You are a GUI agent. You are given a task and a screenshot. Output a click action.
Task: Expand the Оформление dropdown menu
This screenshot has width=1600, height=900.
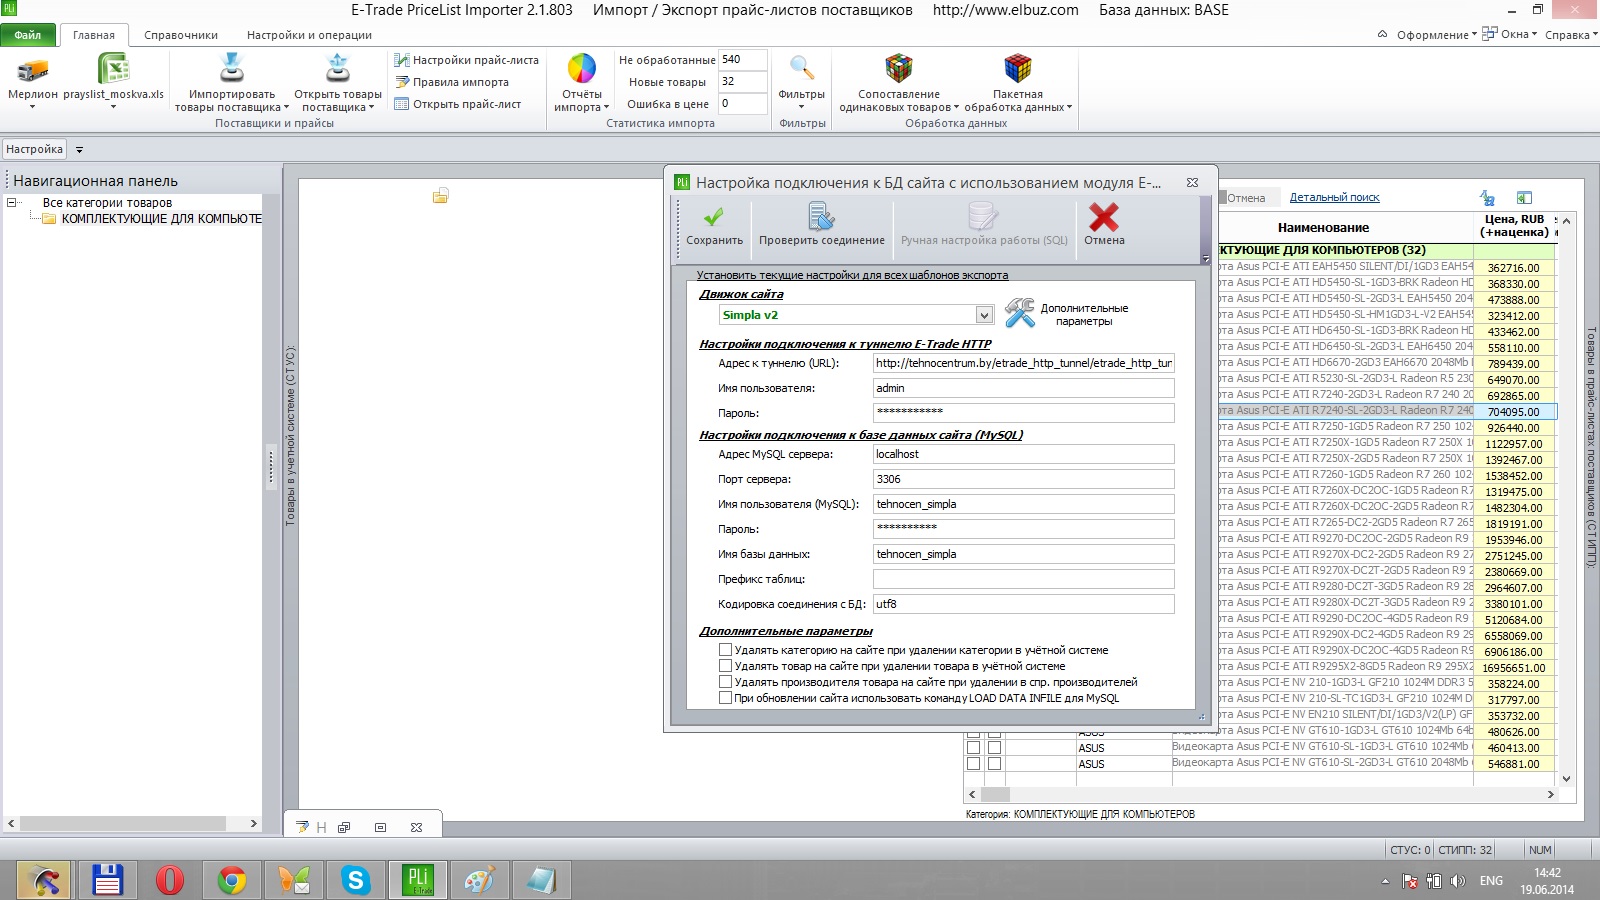(1436, 35)
